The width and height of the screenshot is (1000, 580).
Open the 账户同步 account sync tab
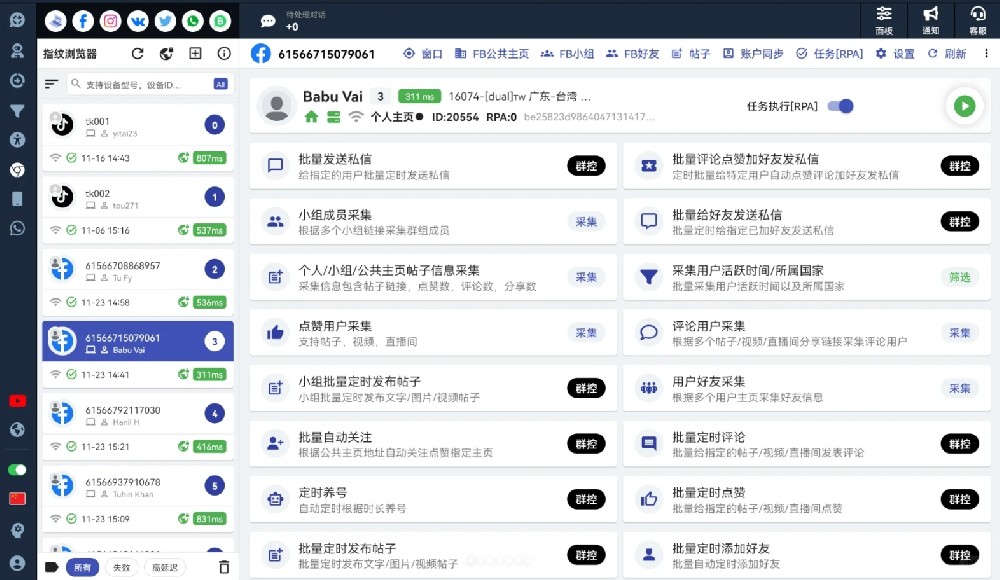tap(753, 54)
